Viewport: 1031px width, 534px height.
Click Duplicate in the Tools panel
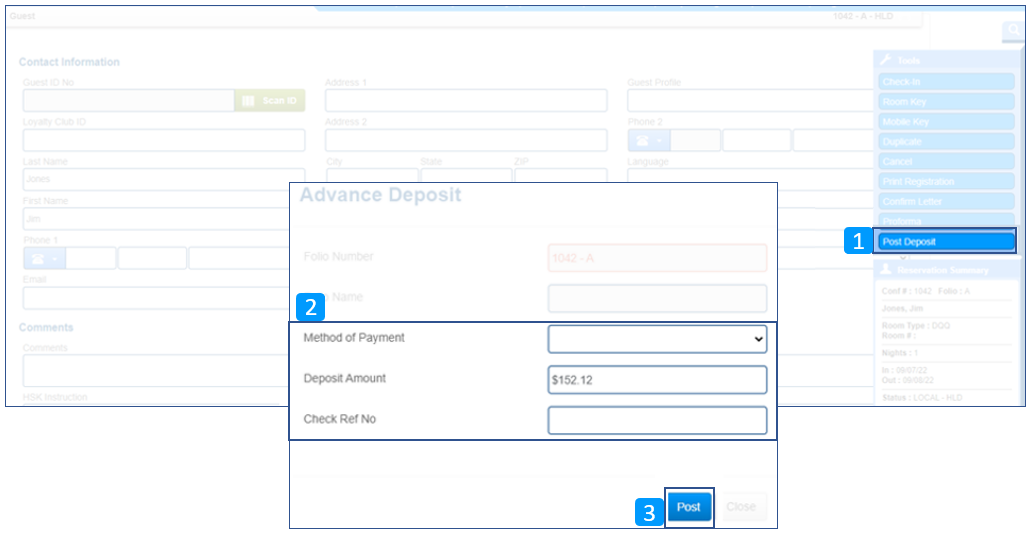(x=946, y=142)
